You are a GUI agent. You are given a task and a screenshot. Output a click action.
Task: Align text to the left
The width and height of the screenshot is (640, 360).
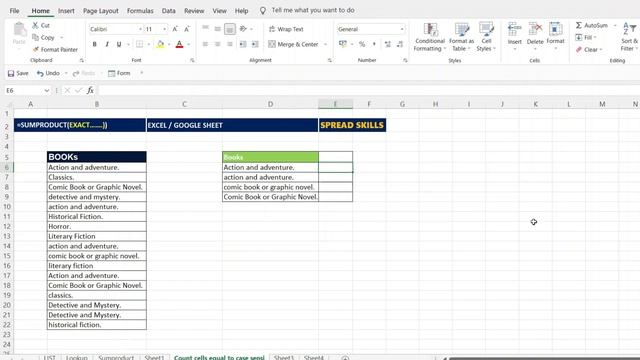(x=205, y=44)
